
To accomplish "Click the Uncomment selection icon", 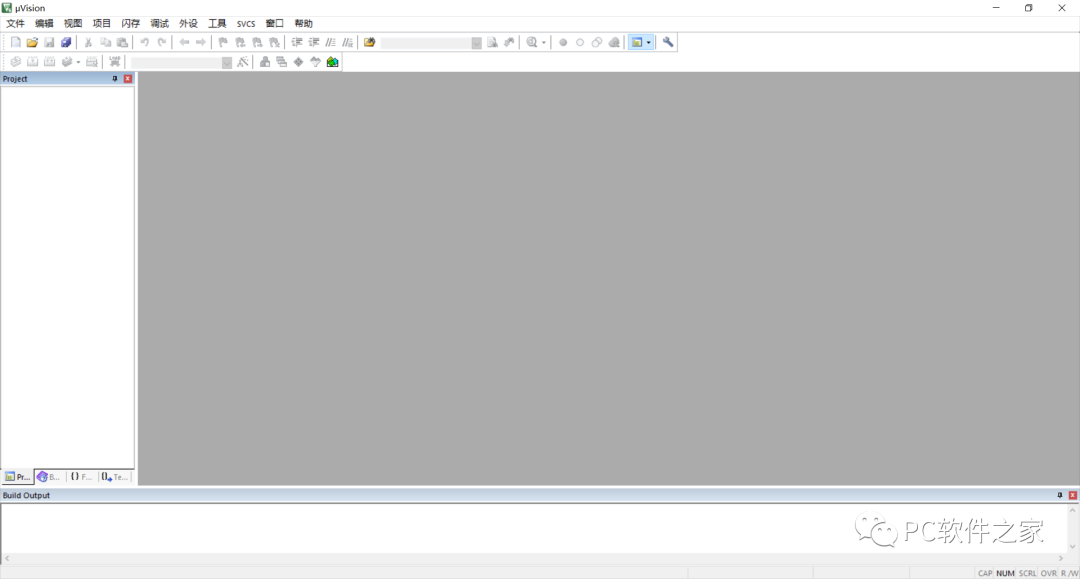I will 347,42.
